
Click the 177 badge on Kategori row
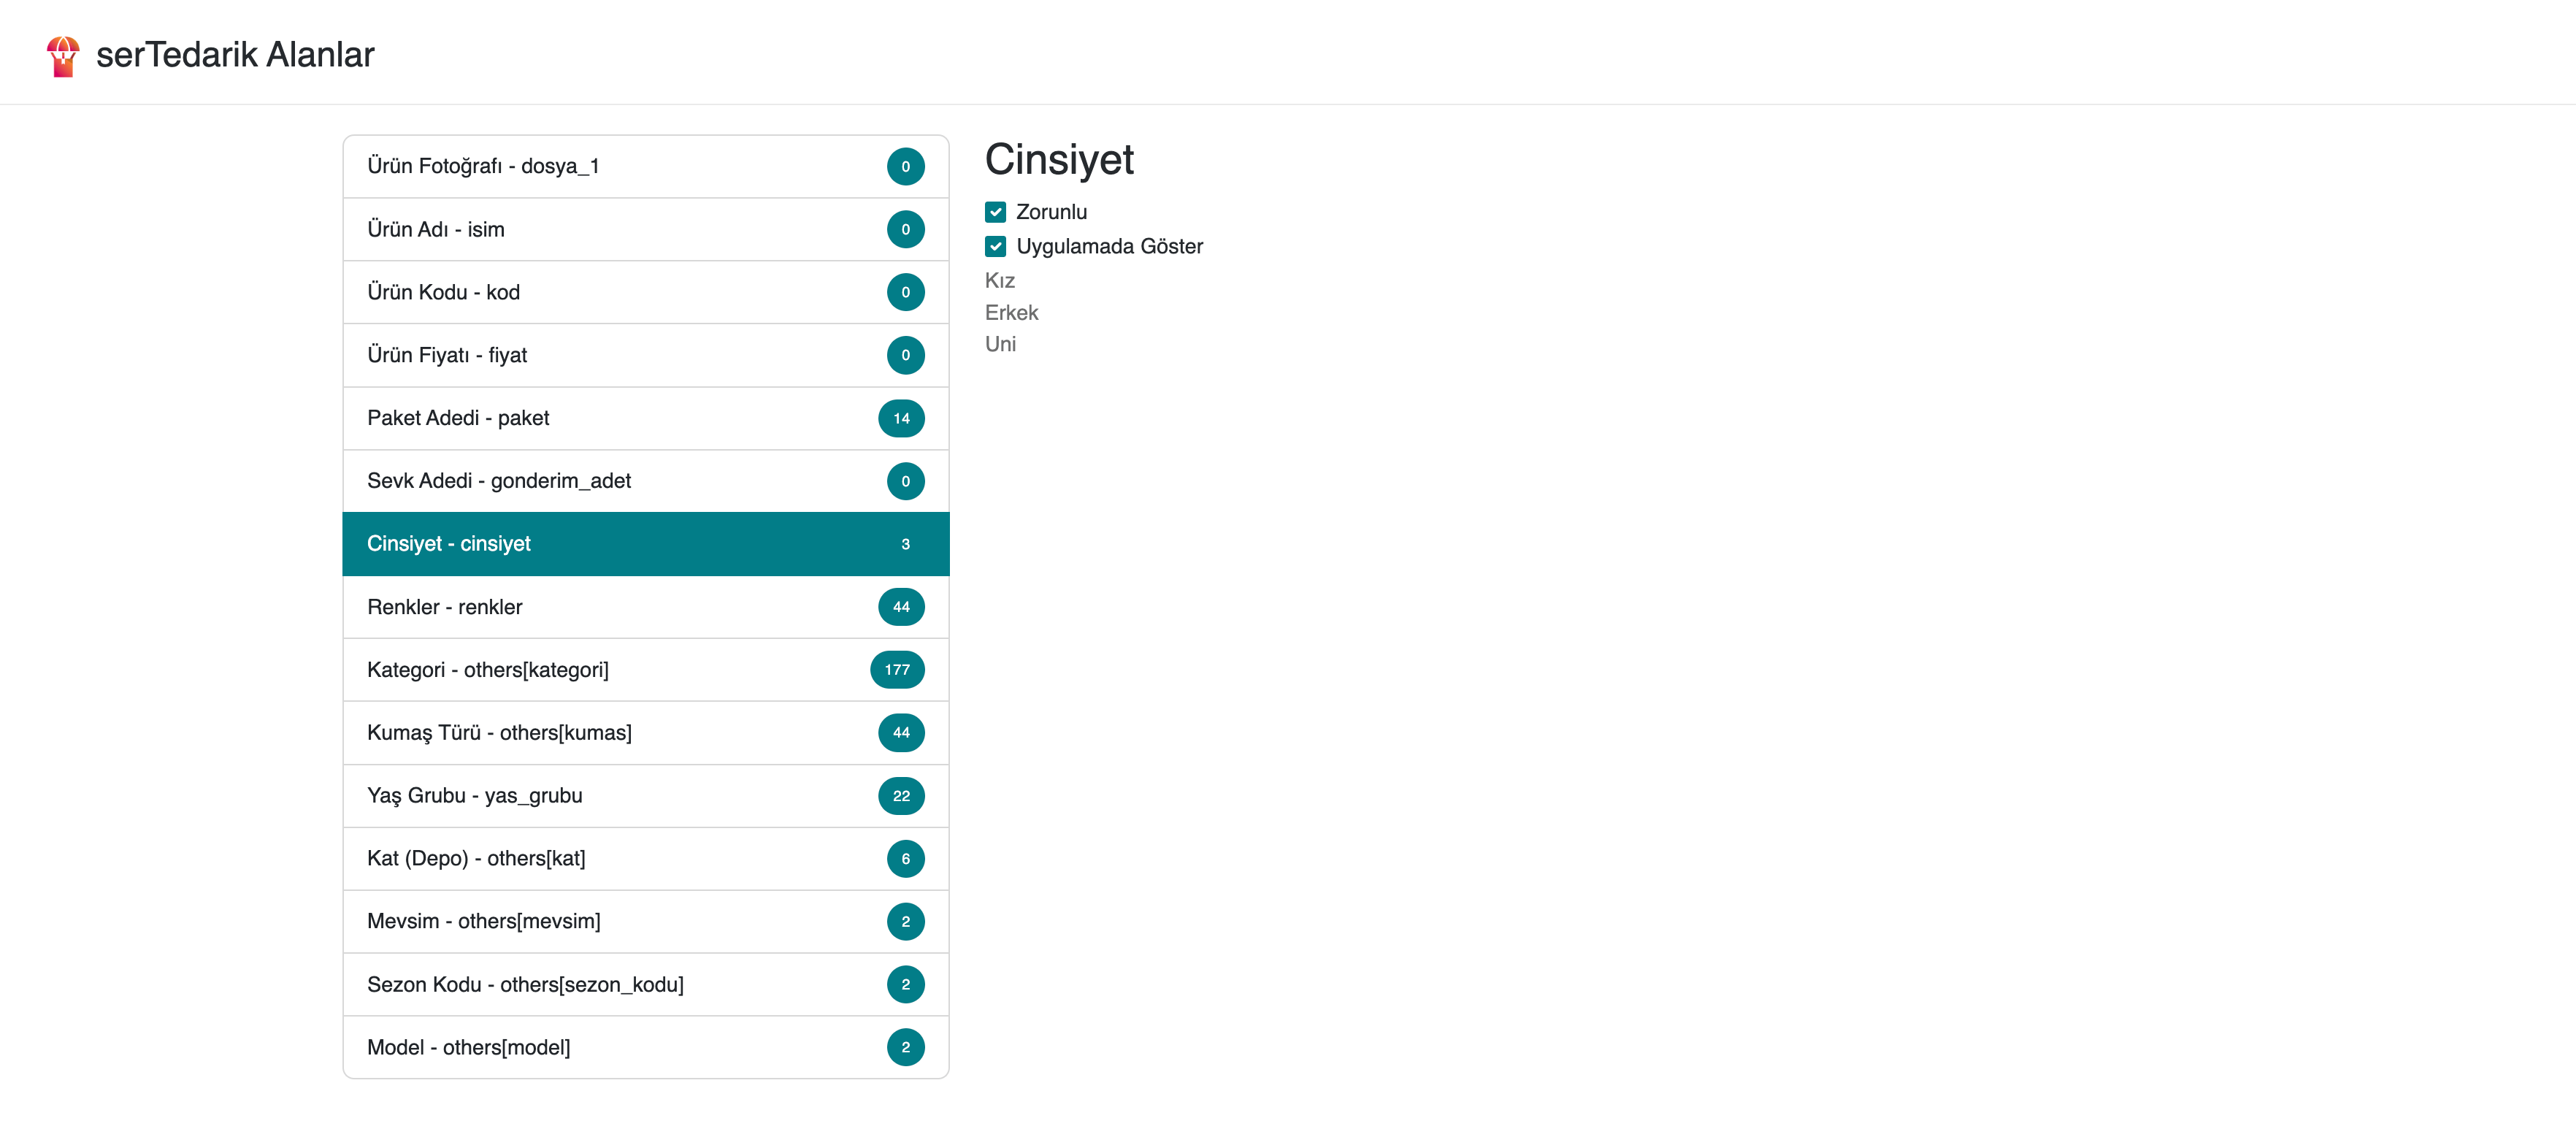(896, 670)
